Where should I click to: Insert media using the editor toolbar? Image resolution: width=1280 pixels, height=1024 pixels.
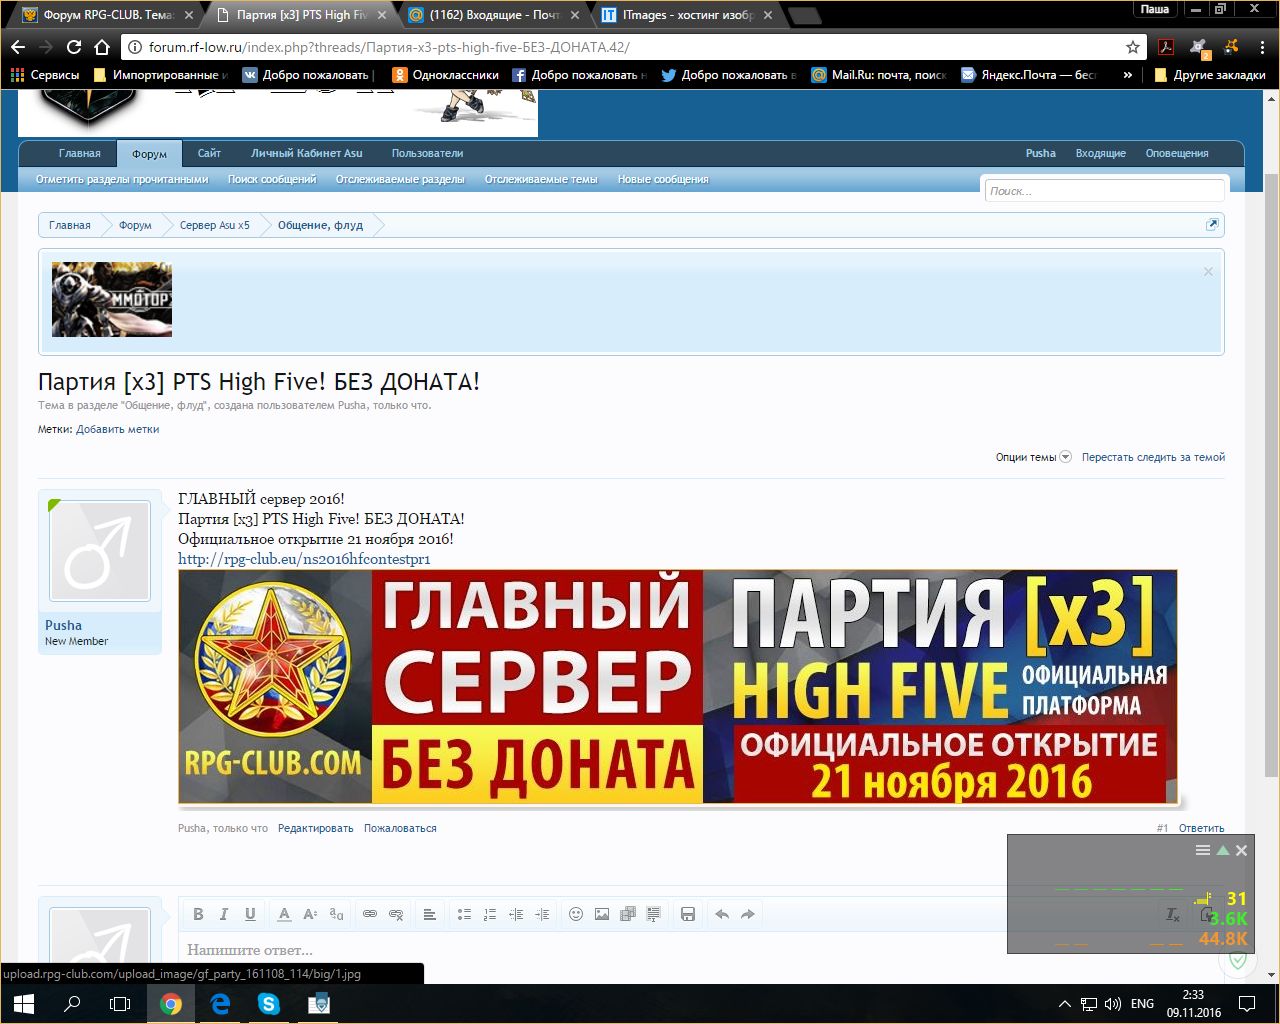[628, 914]
